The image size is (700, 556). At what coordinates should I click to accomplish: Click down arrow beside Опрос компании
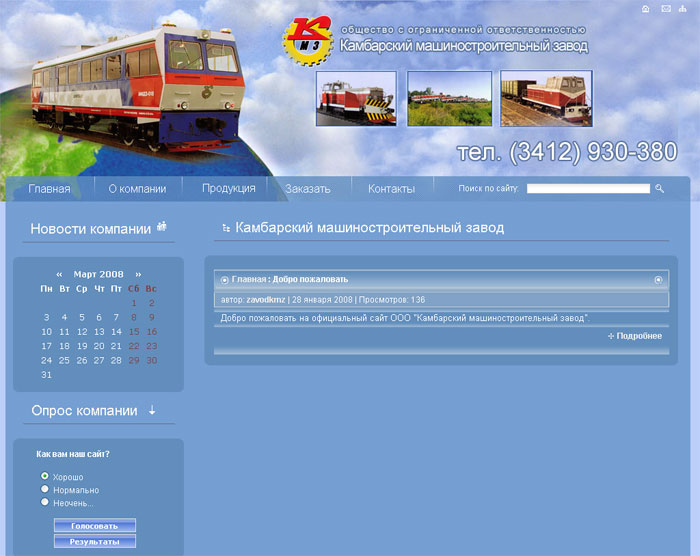pyautogui.click(x=152, y=410)
